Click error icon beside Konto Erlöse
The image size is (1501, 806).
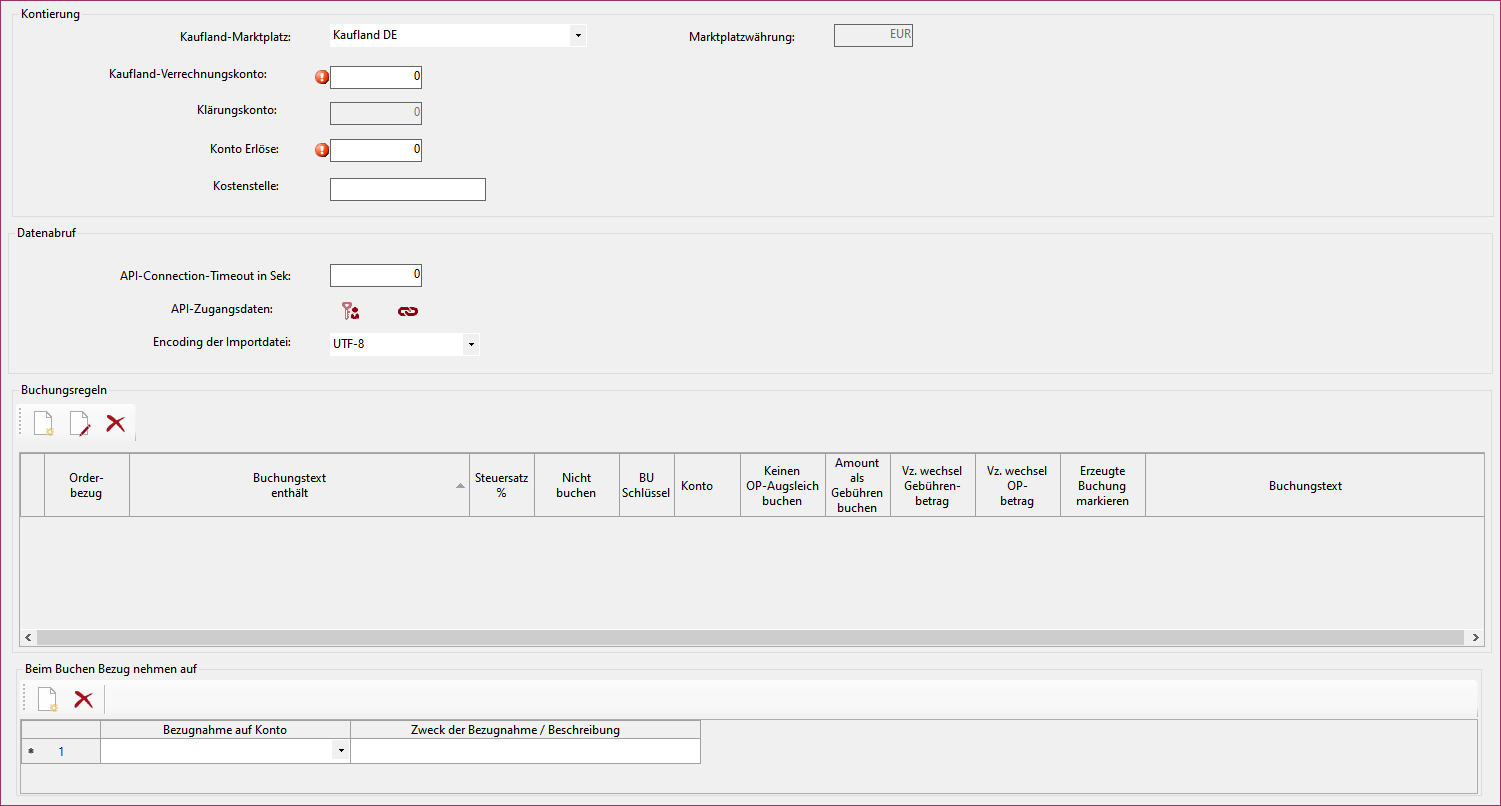322,150
